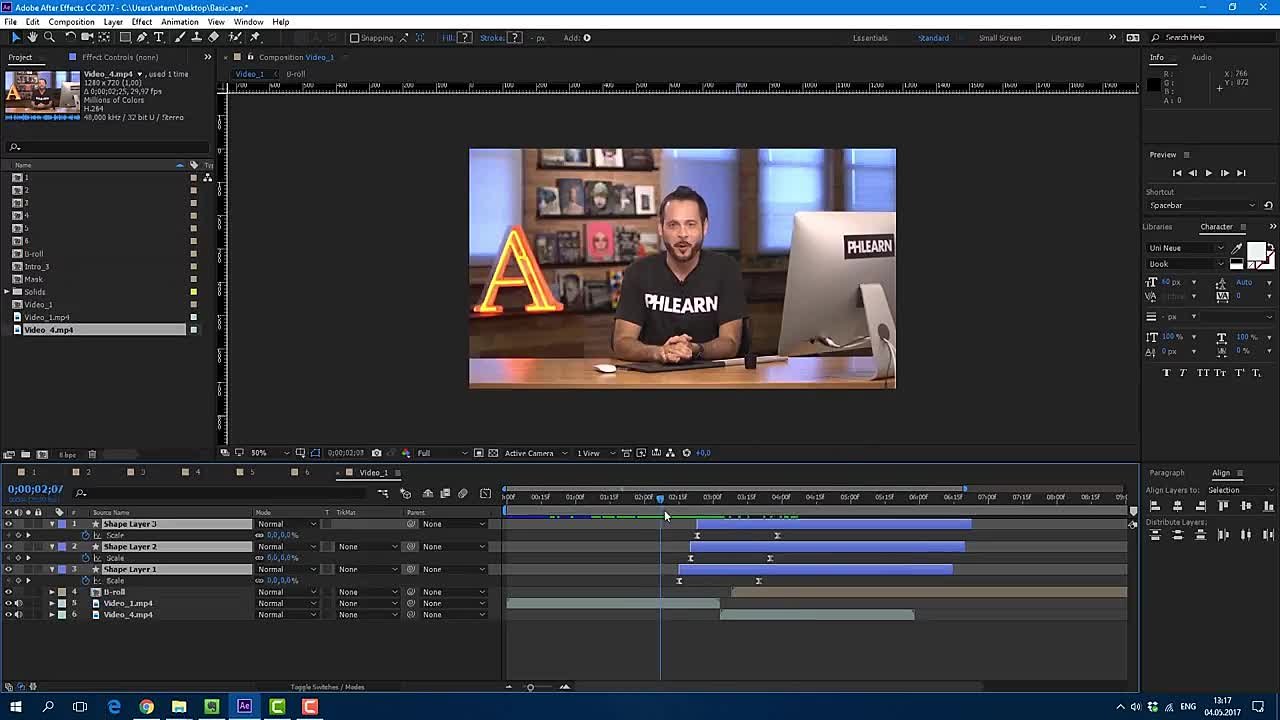Open the Uni Neue font family dropdown
Viewport: 1280px width, 720px height.
click(1186, 248)
